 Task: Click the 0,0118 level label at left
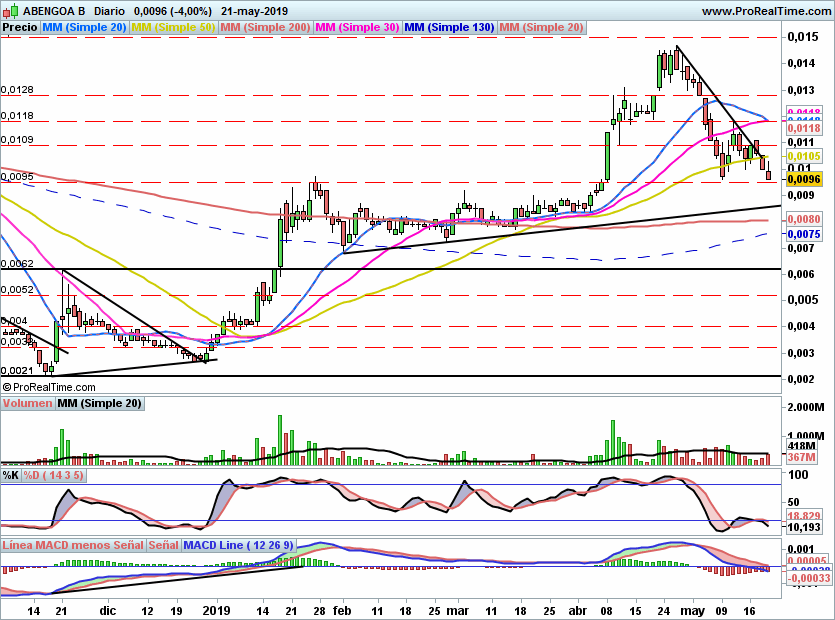(x=17, y=115)
